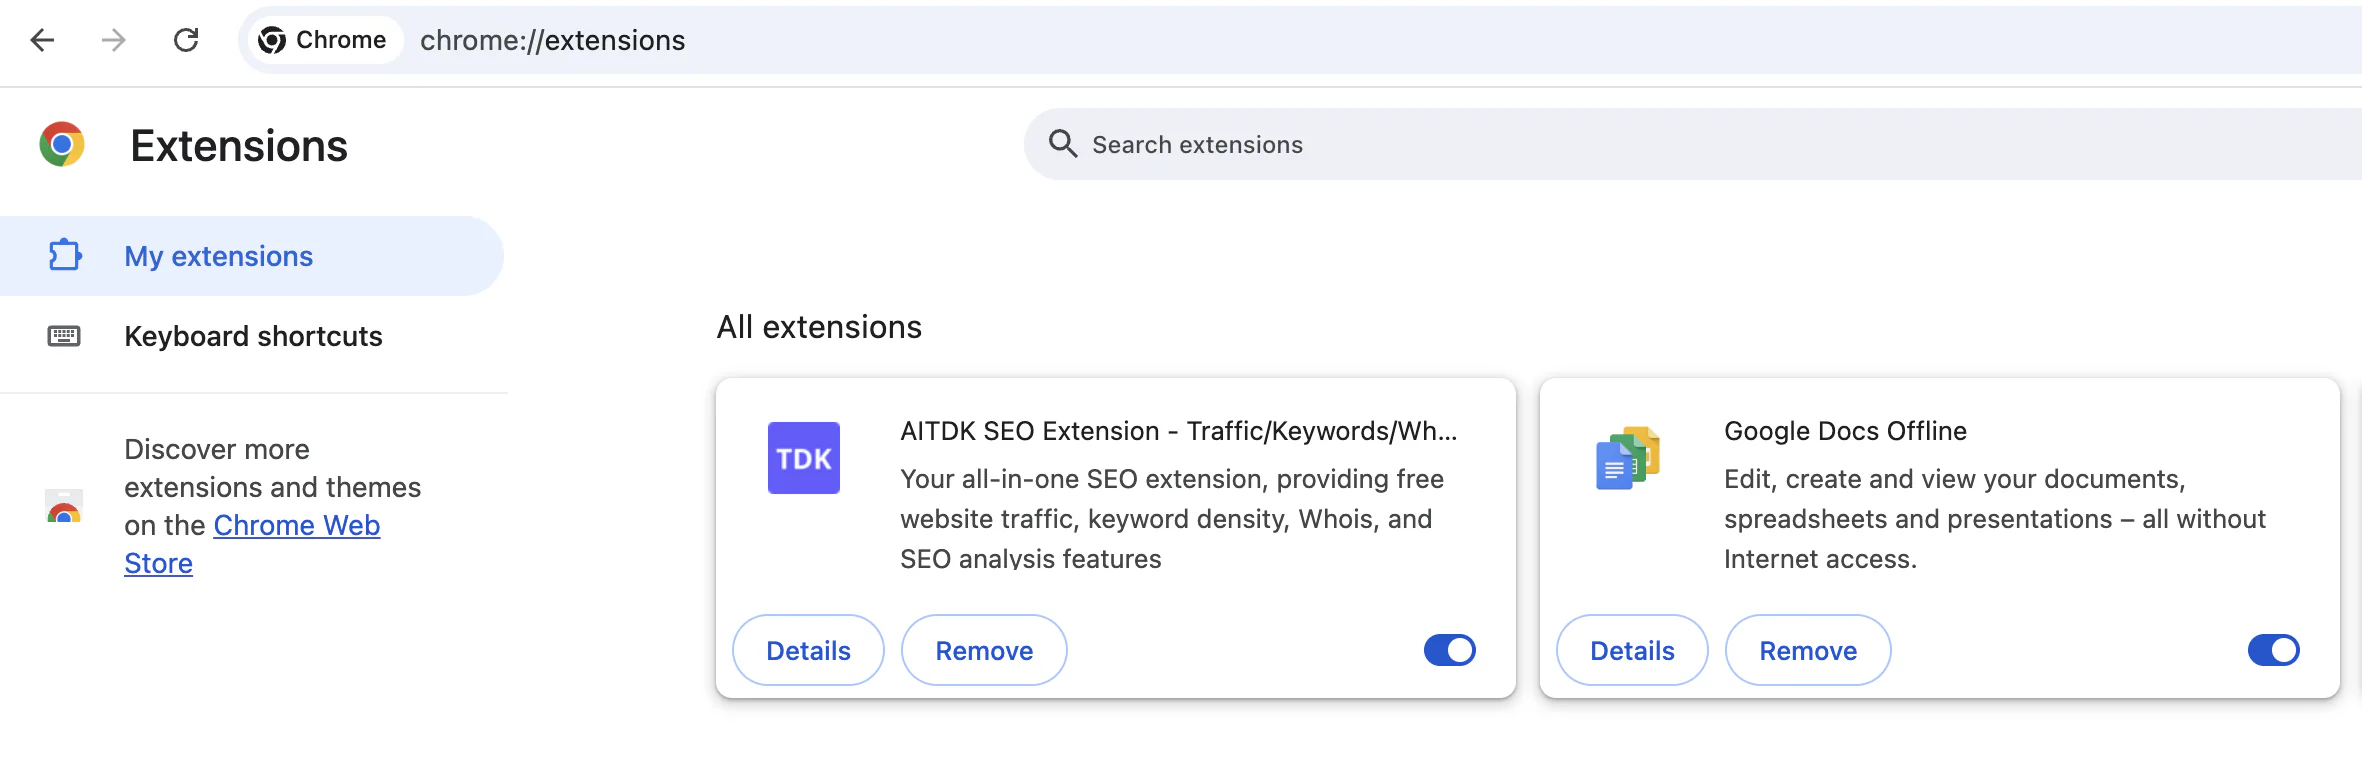
Task: Go back with the browser back arrow
Action: 42,40
